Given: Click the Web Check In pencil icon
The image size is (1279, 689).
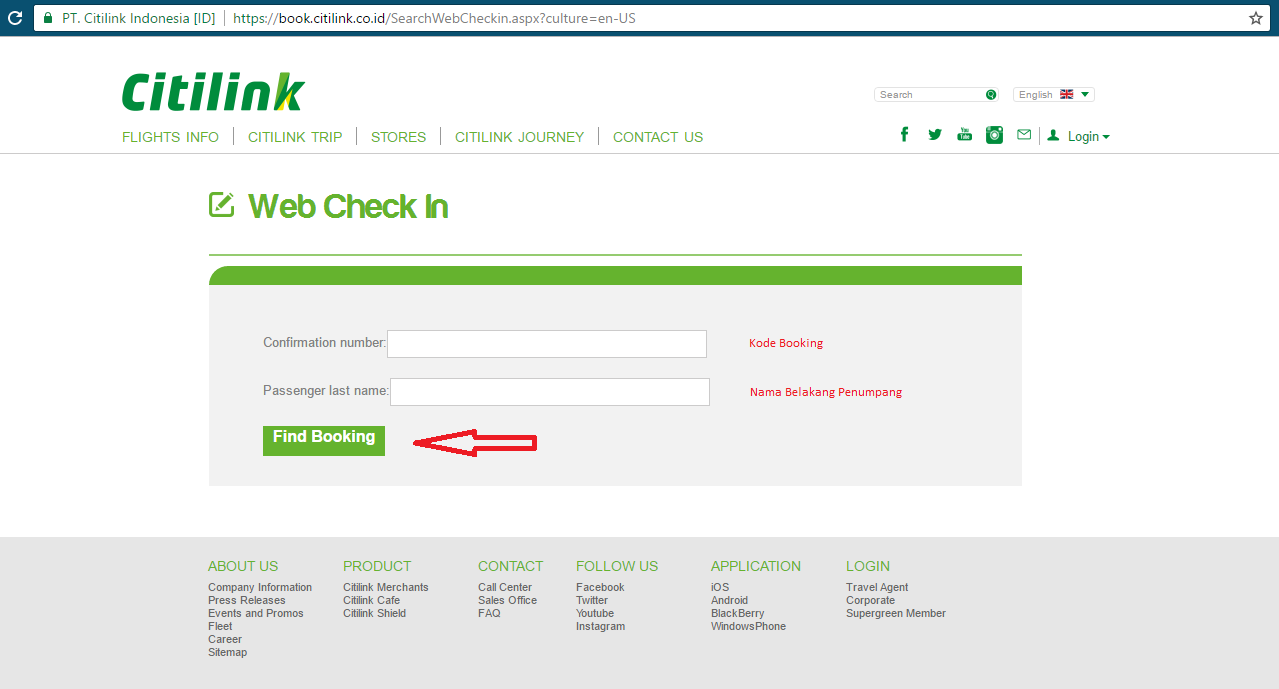Looking at the screenshot, I should point(222,204).
